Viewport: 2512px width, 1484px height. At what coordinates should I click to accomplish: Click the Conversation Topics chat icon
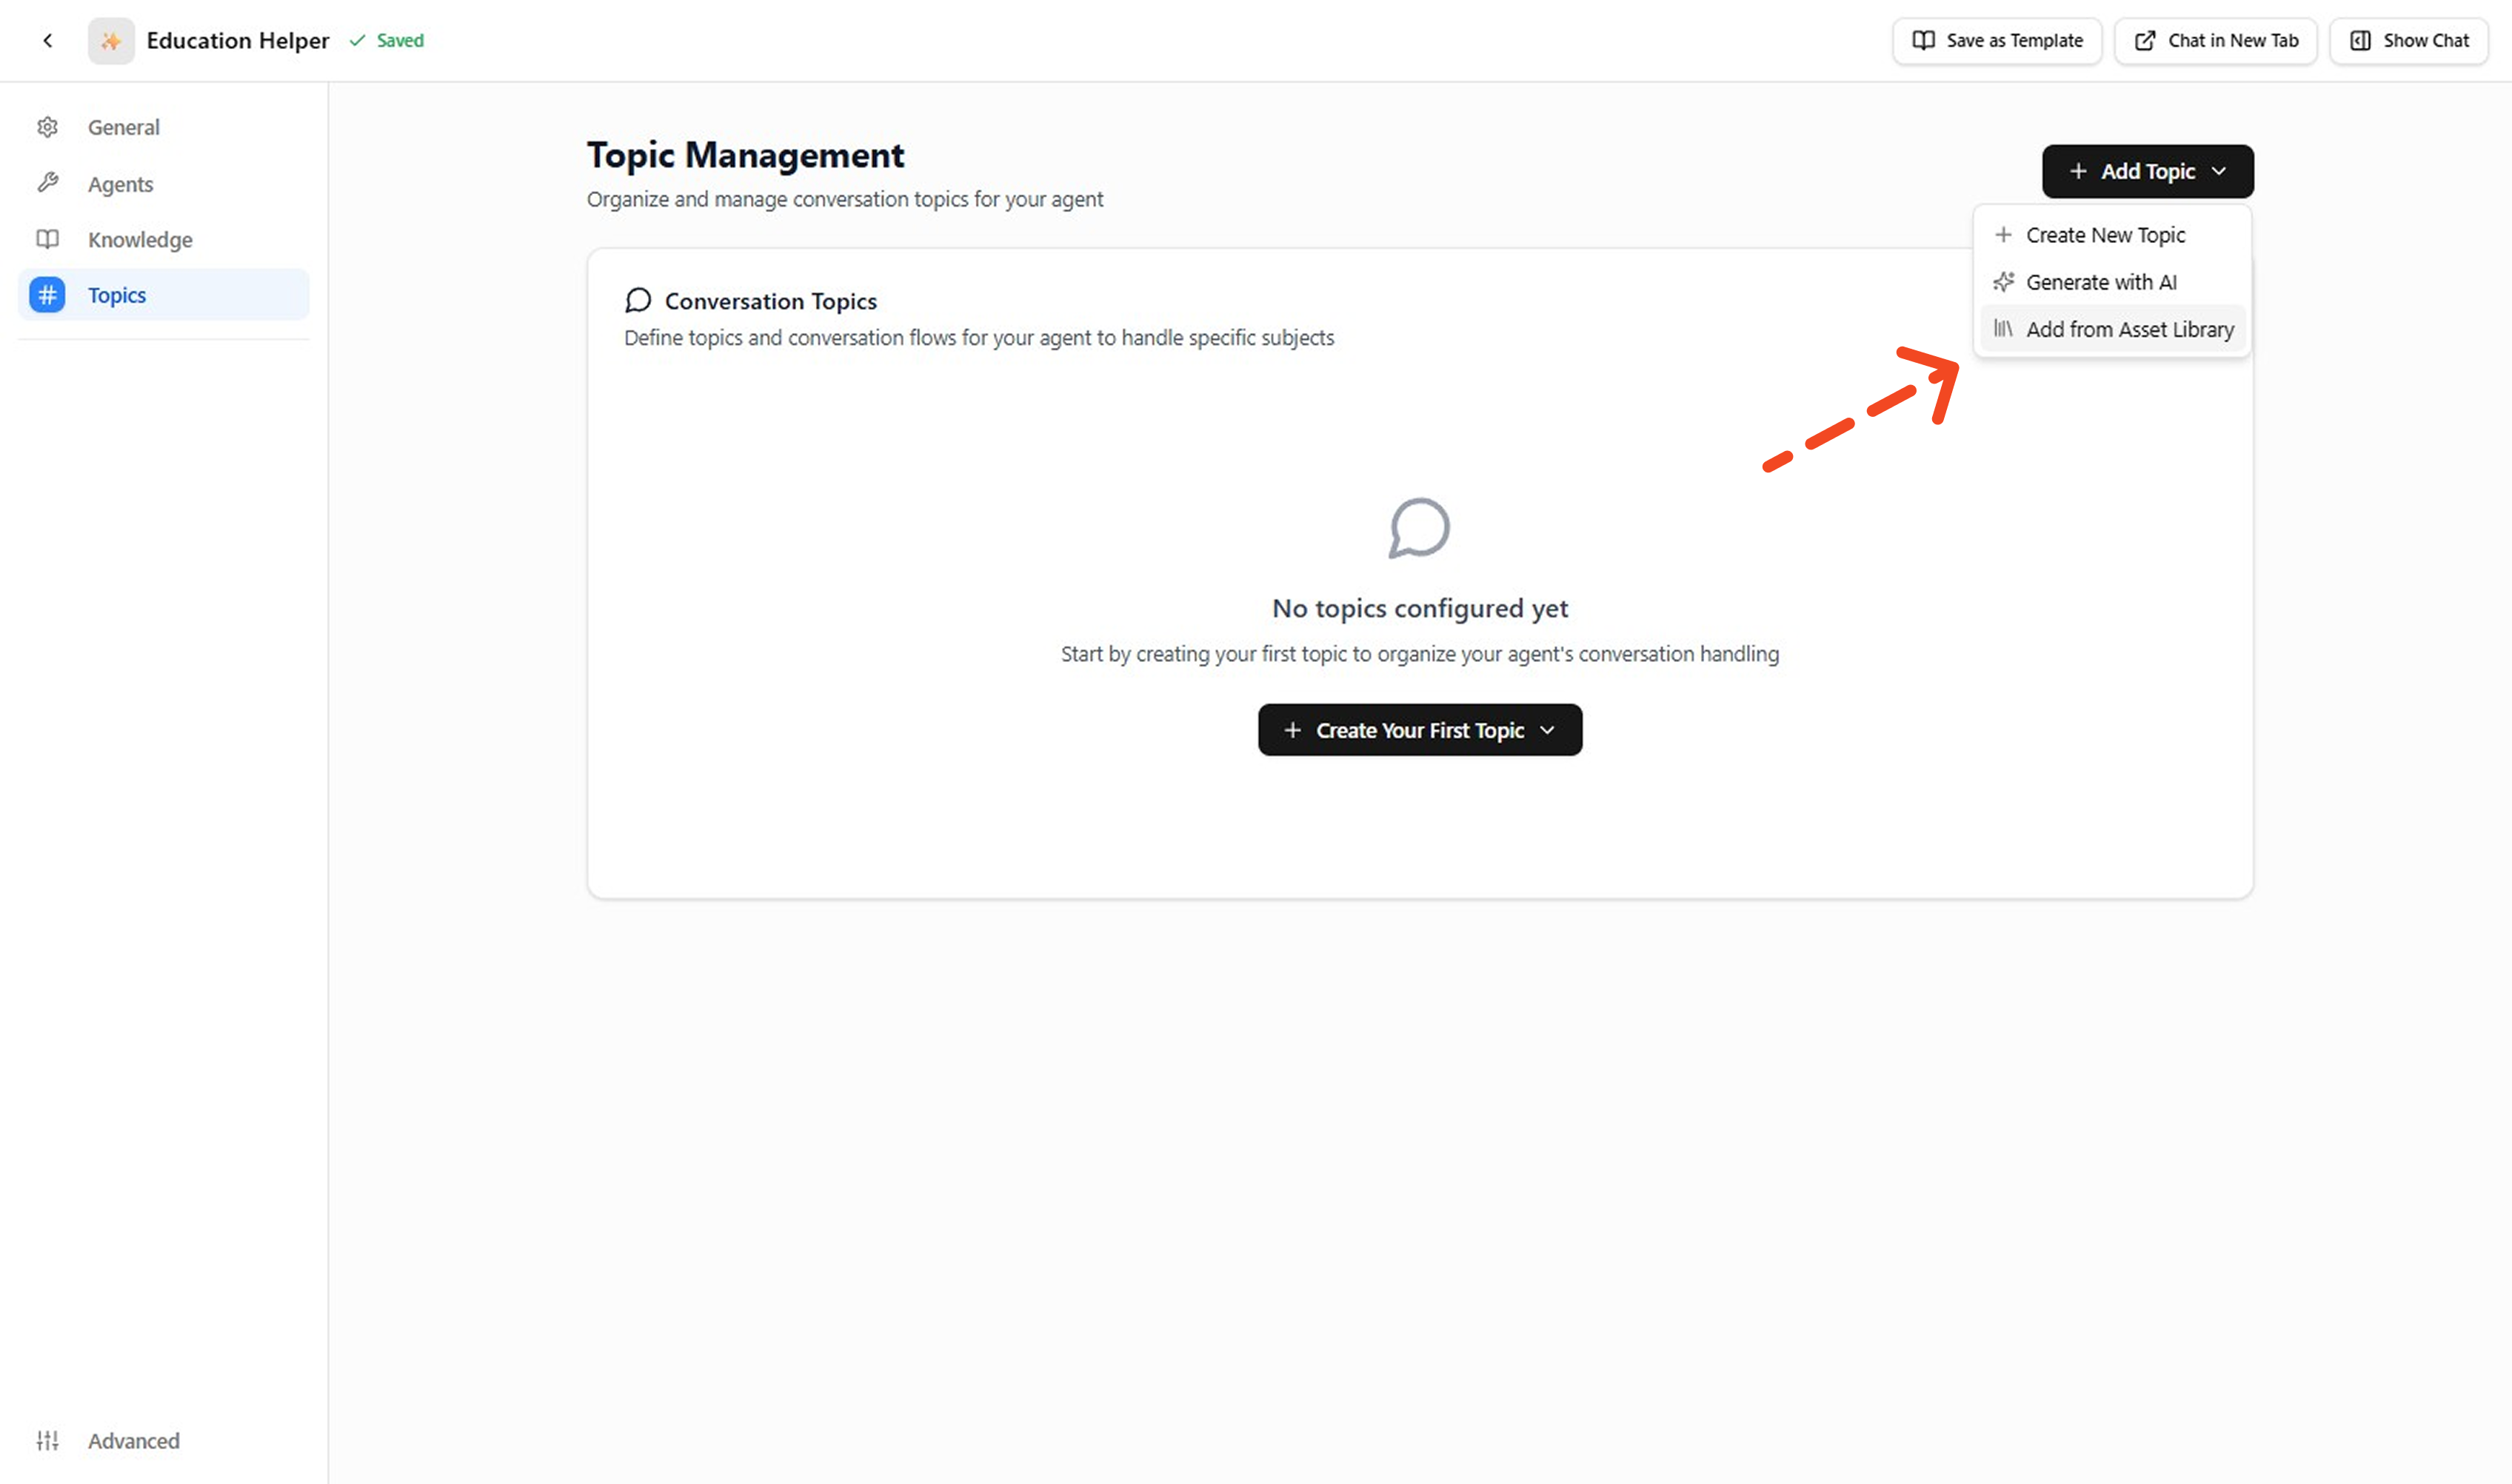tap(638, 301)
